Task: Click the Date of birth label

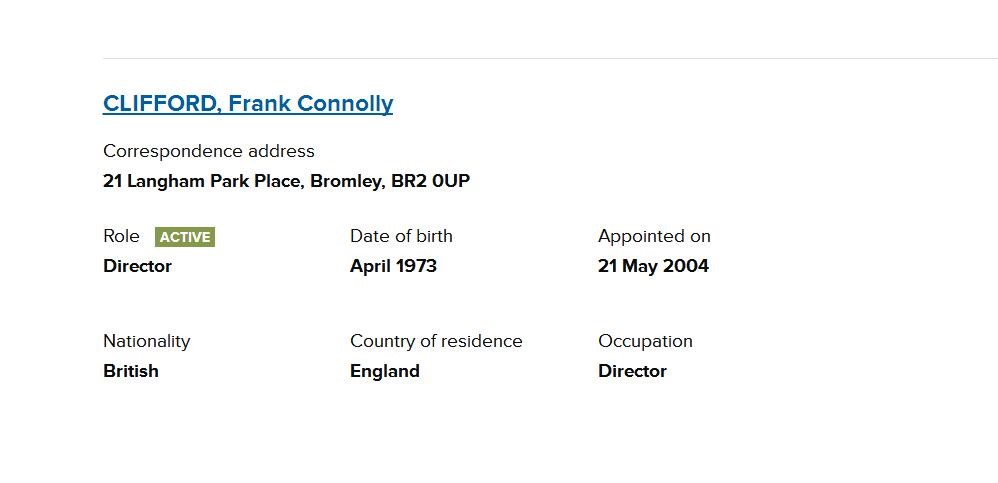Action: click(401, 236)
